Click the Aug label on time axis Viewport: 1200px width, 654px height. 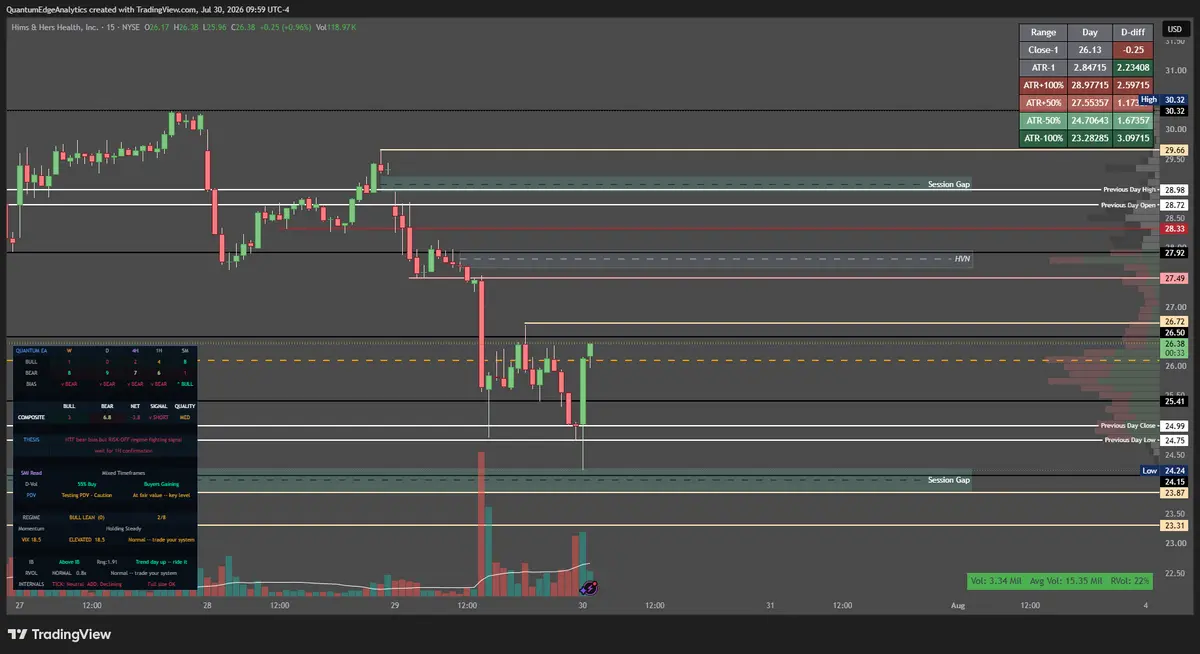957,606
